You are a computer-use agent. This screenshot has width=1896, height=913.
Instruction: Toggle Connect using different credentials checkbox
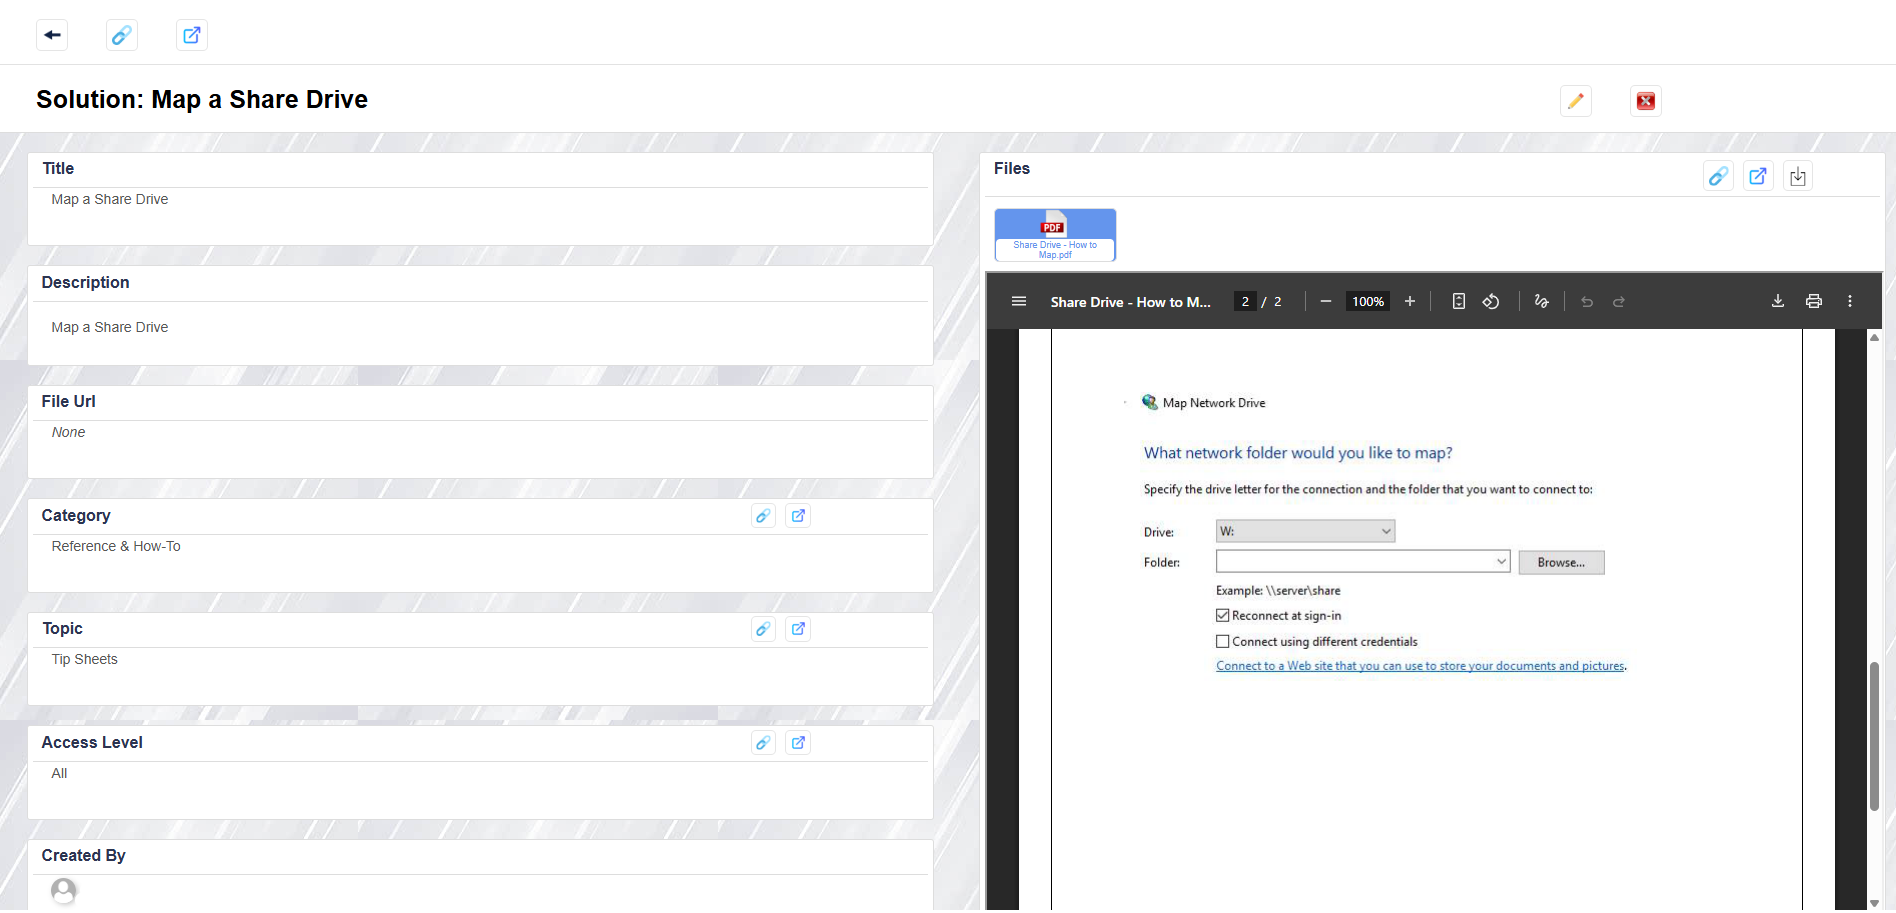[x=1222, y=642]
